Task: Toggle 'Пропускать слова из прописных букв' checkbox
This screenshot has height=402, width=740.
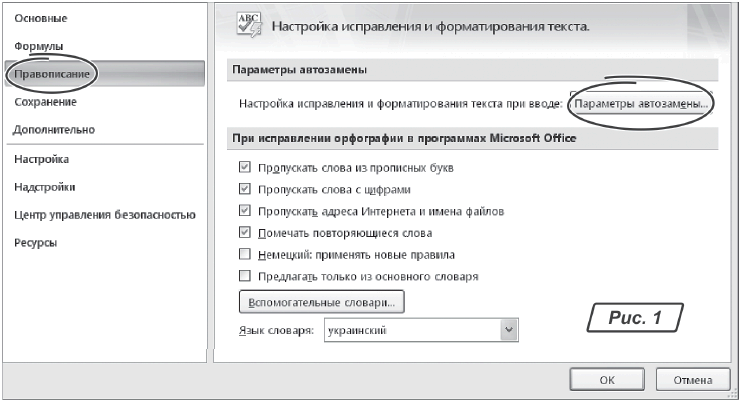Action: click(245, 167)
